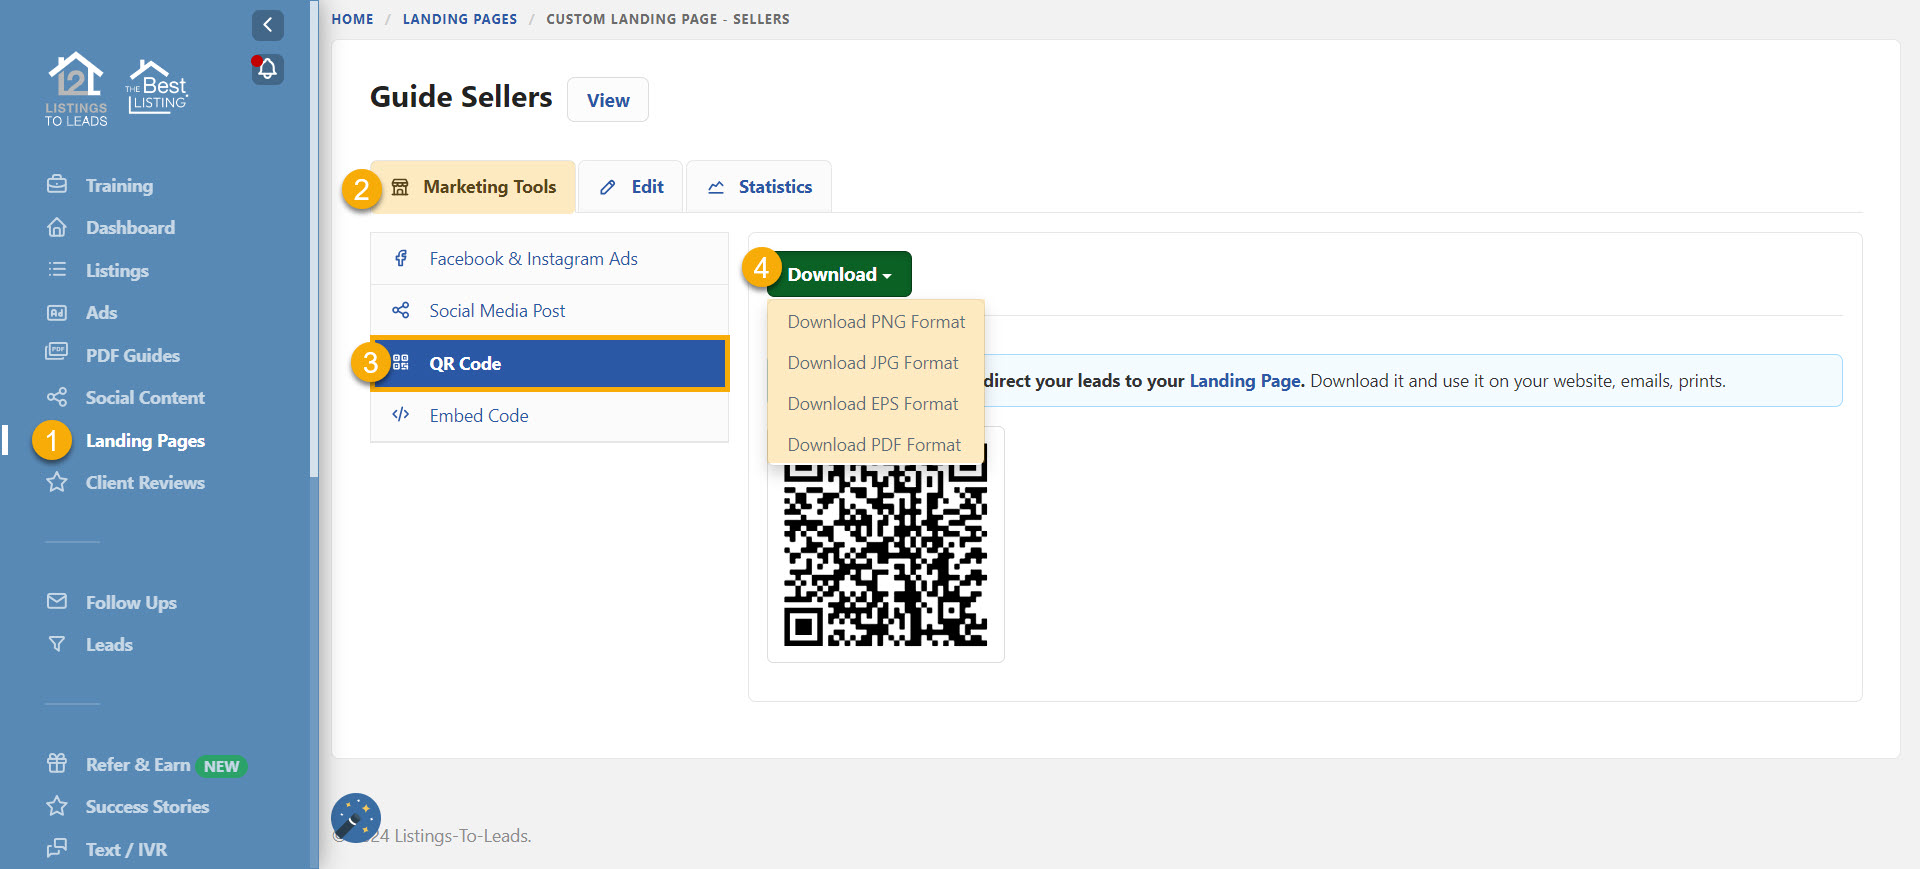The height and width of the screenshot is (869, 1920).
Task: Follow the Landing Page link in the info banner
Action: pos(1246,381)
